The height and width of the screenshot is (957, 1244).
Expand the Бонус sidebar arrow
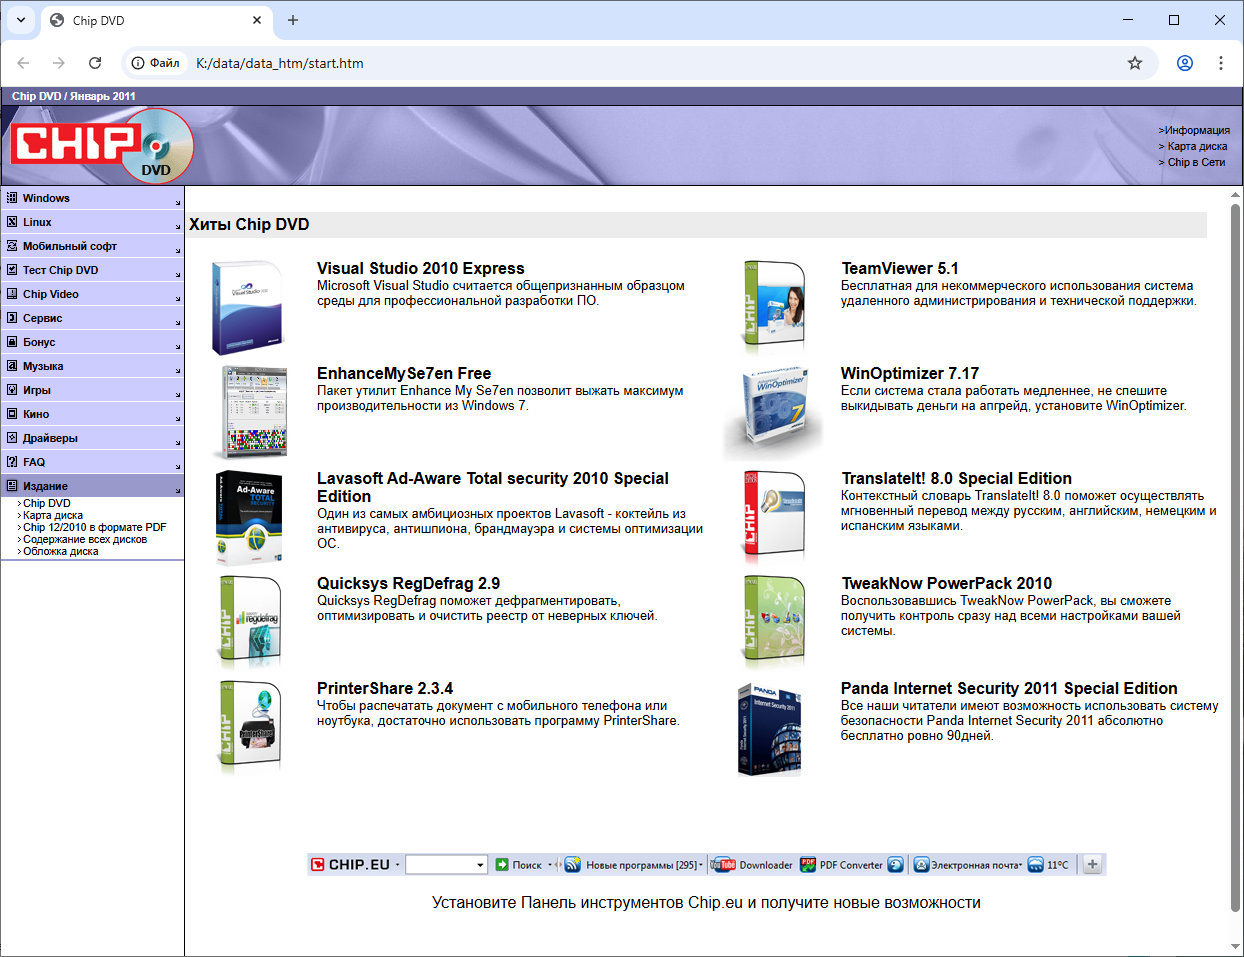point(178,346)
